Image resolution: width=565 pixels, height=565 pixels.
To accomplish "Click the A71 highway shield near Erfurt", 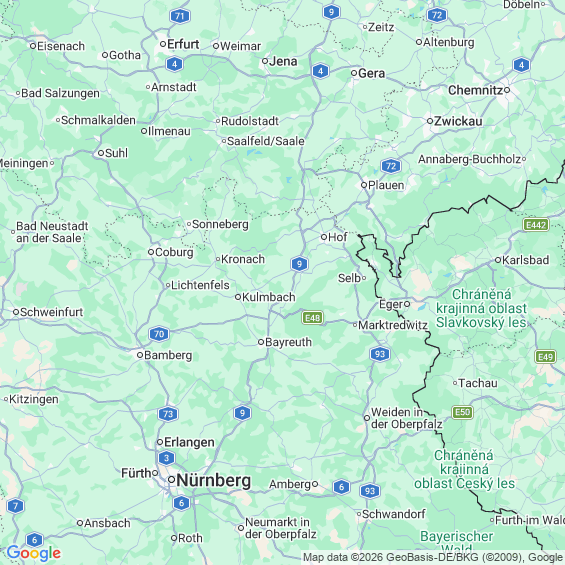I will point(180,16).
